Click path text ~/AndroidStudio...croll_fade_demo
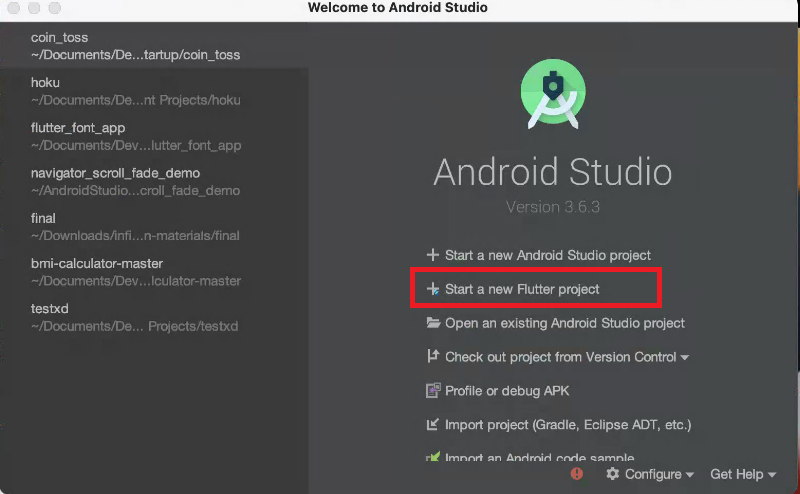This screenshot has width=800, height=494. (x=135, y=190)
